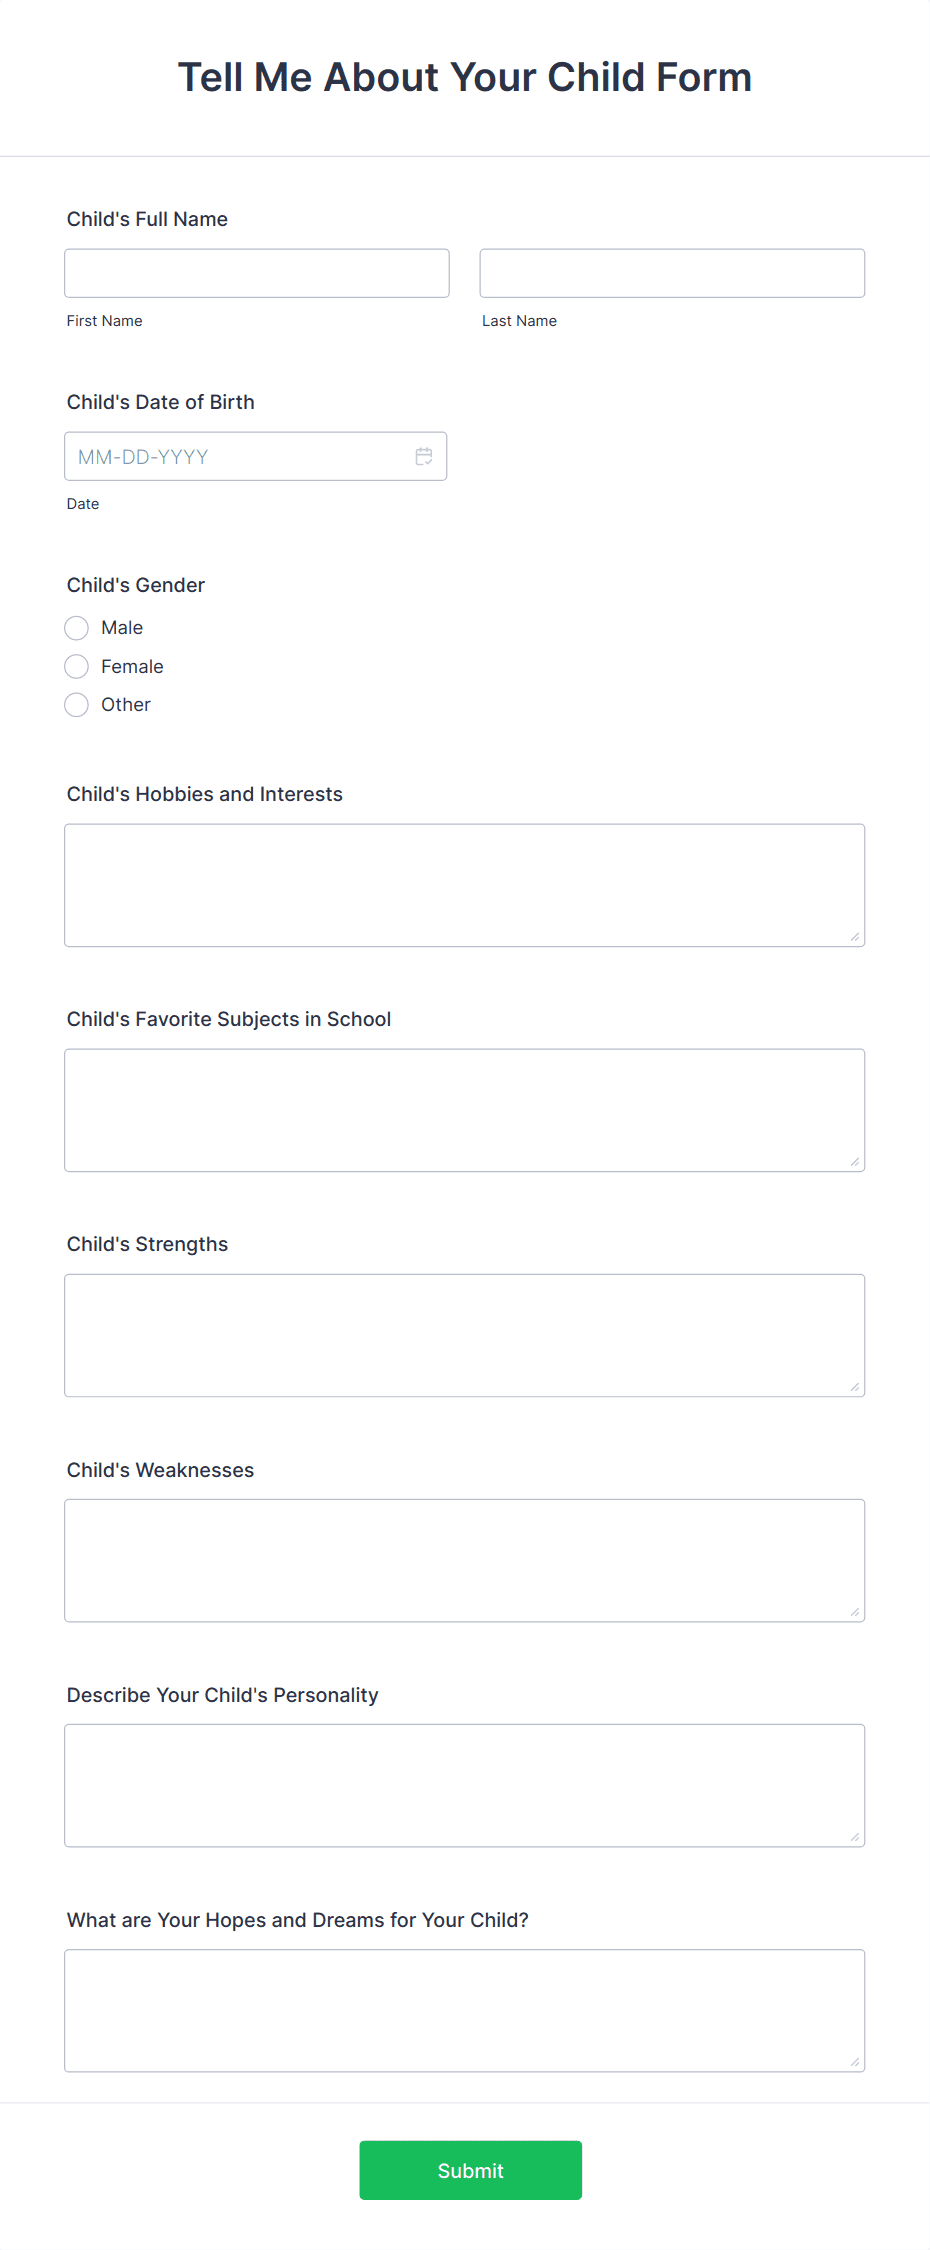Click the Favorite Subjects in School box

[x=464, y=1110]
